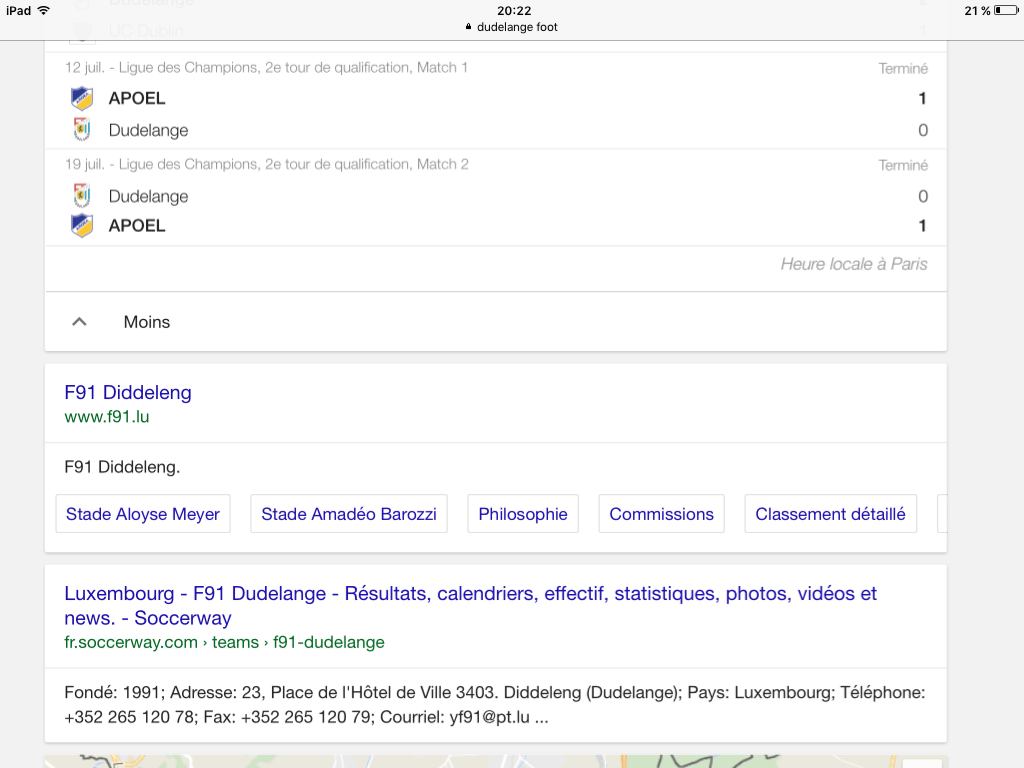Tap the Dudelange crest in the 12 juil. match

(x=81, y=130)
